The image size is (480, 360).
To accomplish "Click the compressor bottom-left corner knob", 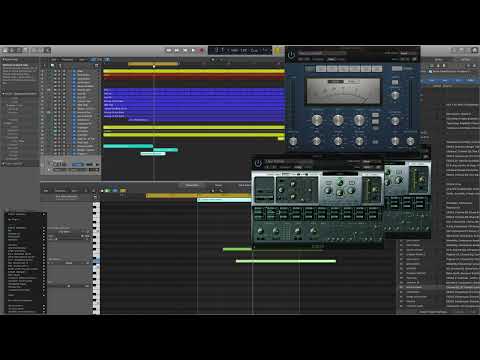I will click(293, 141).
